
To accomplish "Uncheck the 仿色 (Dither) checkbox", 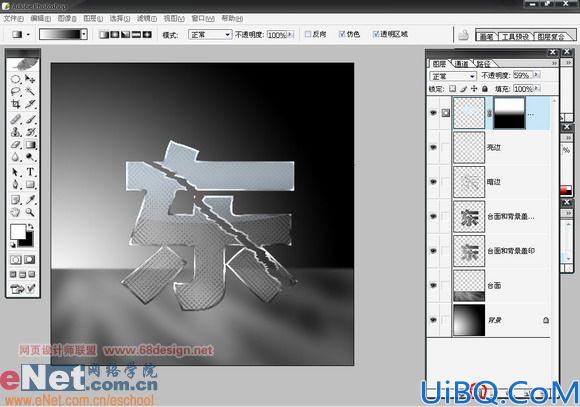I will coord(342,34).
